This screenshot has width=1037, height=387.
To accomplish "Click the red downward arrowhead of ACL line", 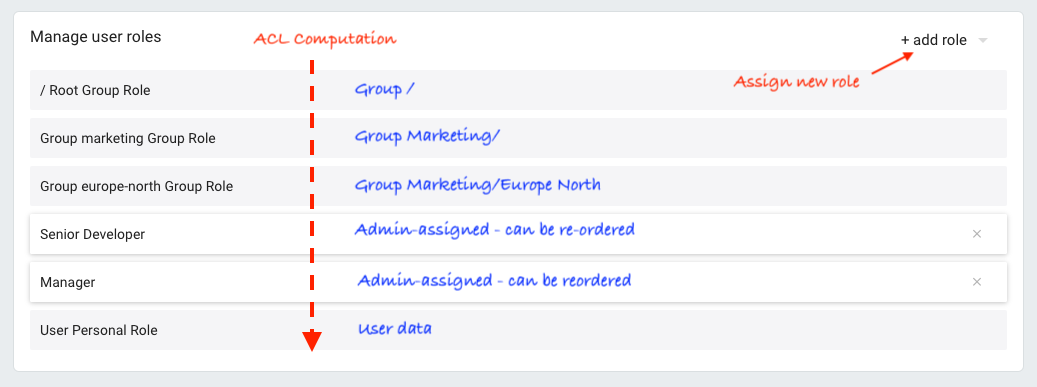I will click(x=311, y=341).
